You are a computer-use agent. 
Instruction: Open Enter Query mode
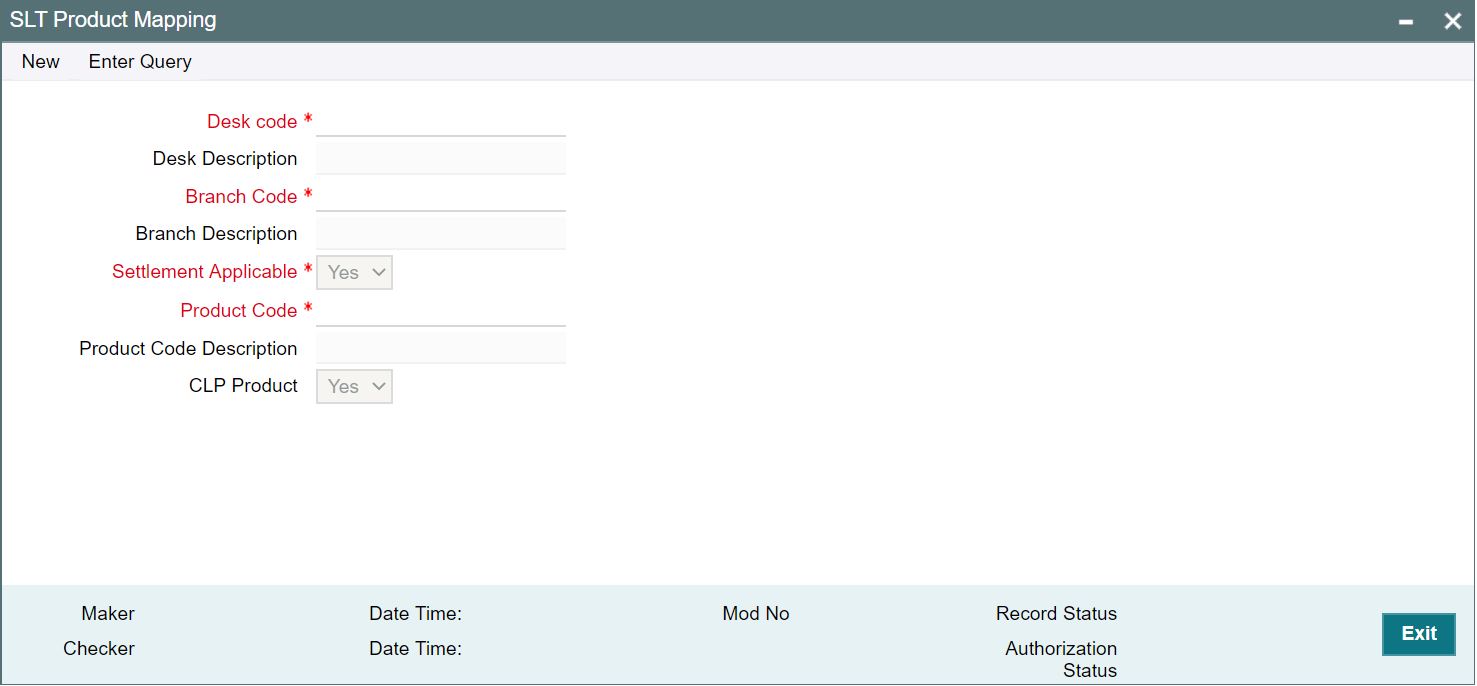(140, 62)
